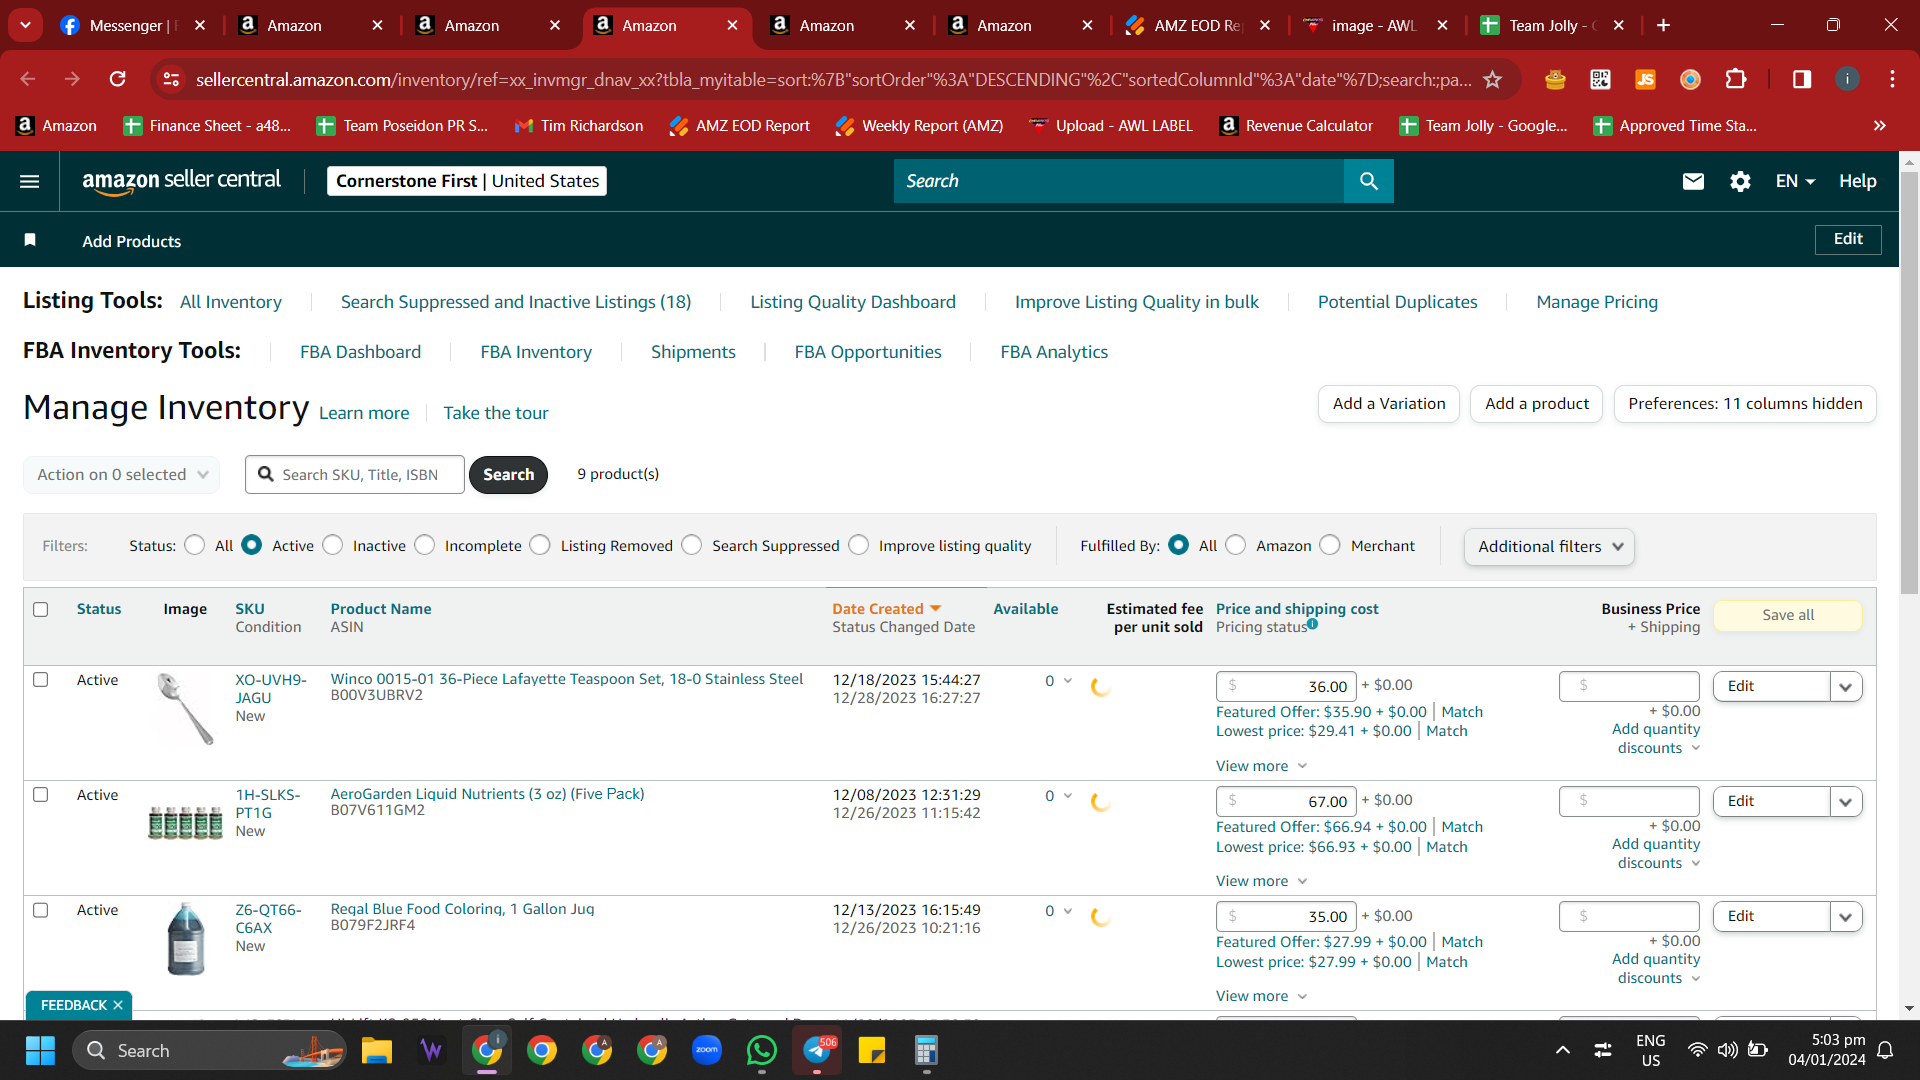The width and height of the screenshot is (1920, 1080).
Task: Open File Explorer from the taskbar
Action: coord(377,1050)
